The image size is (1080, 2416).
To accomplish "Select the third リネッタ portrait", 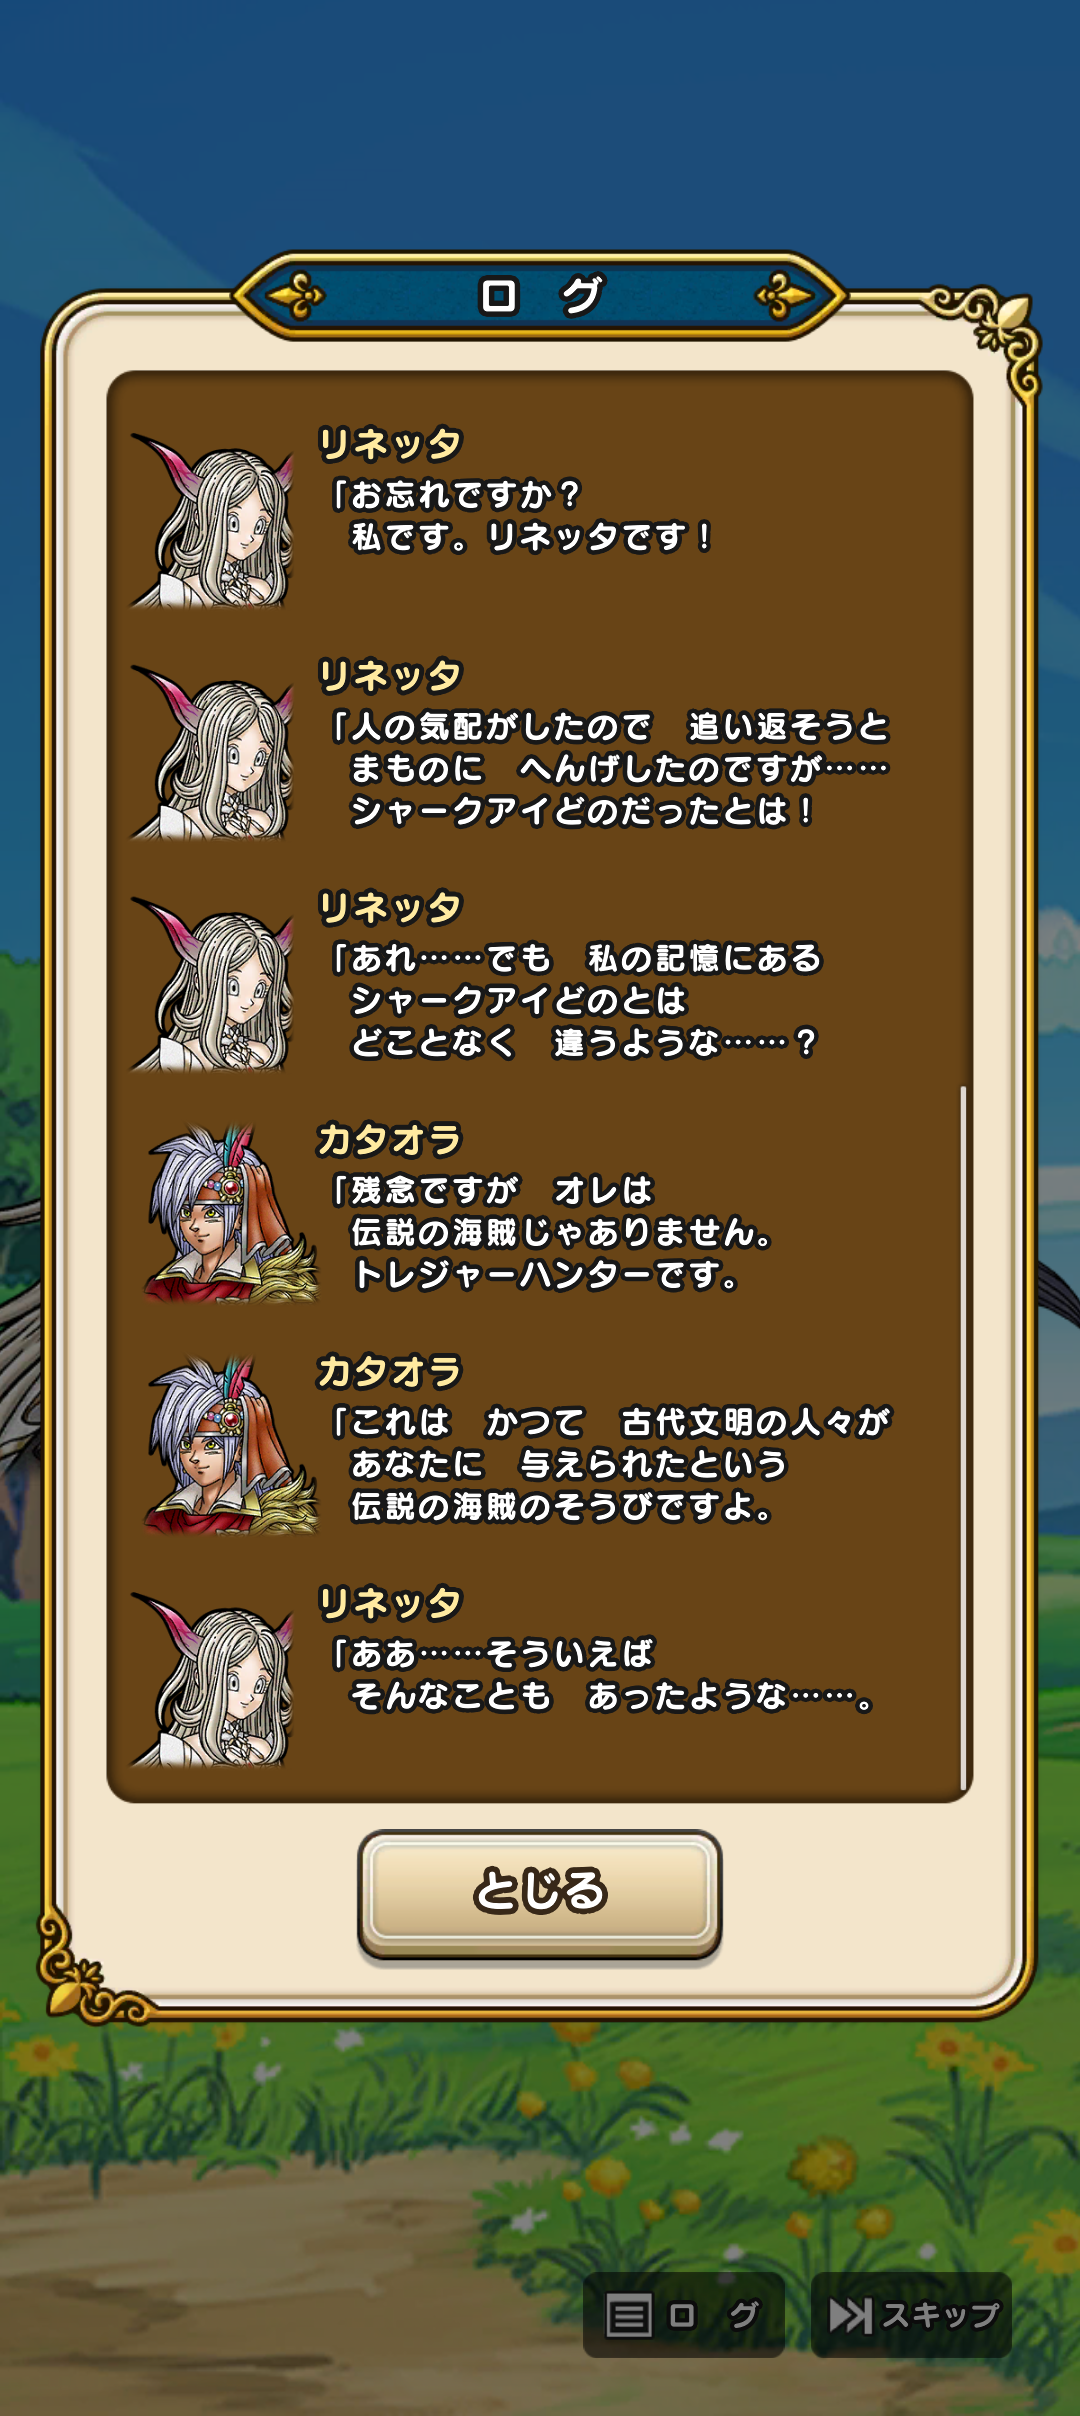I will pos(214,984).
